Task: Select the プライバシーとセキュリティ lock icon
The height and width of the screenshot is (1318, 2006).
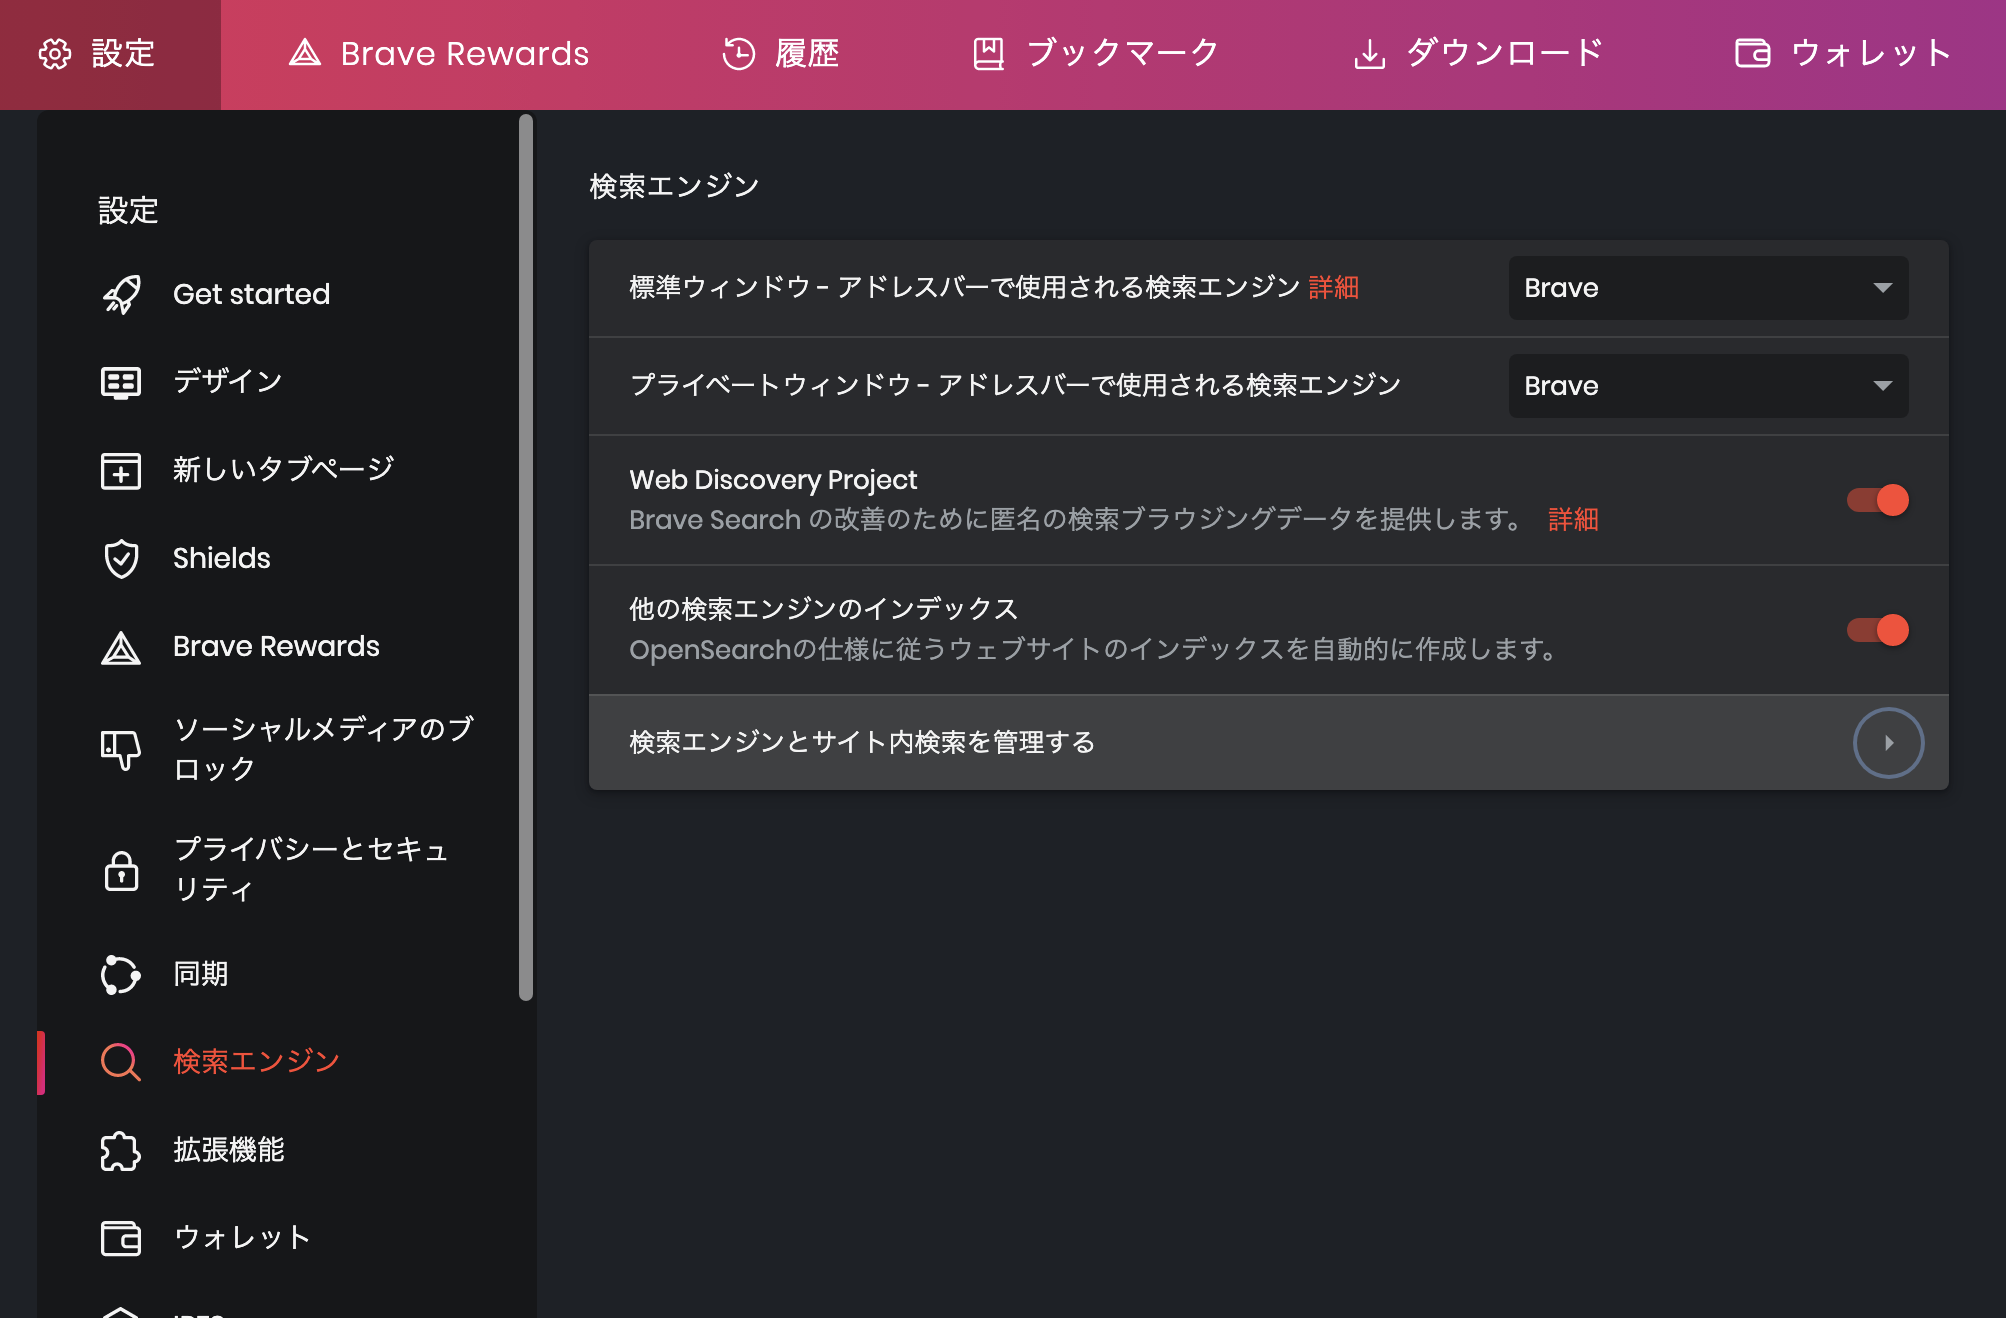Action: pos(120,870)
